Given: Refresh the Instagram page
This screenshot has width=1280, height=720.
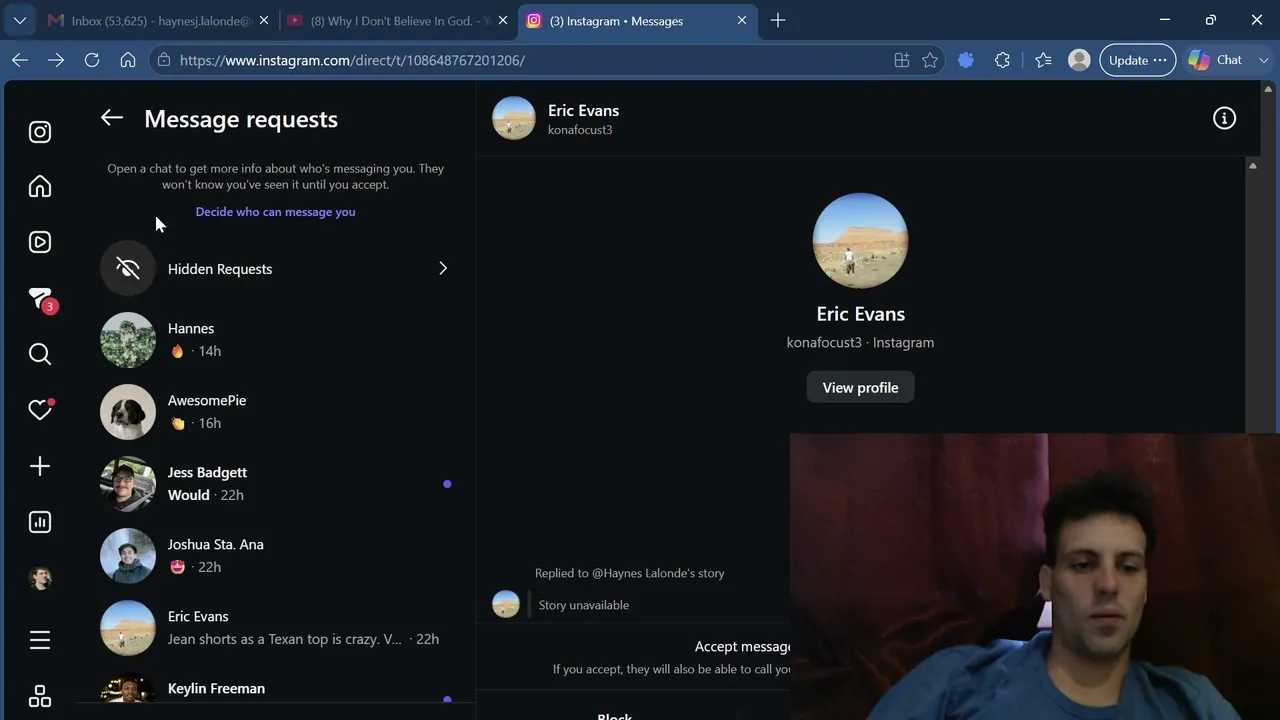Looking at the screenshot, I should point(92,60).
